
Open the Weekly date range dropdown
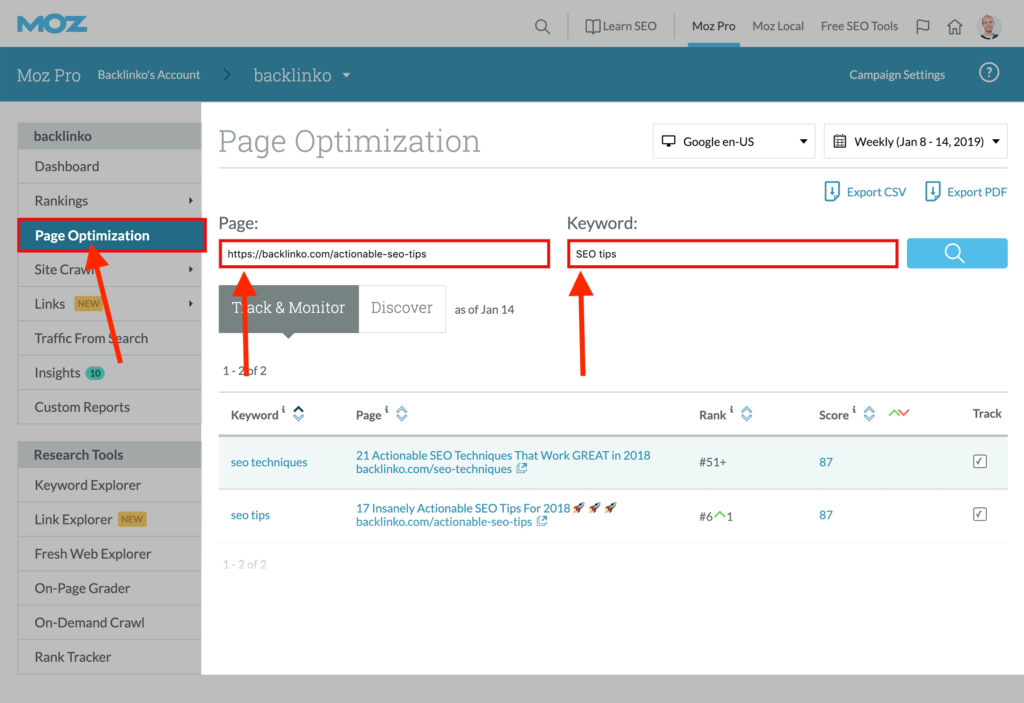pos(915,142)
